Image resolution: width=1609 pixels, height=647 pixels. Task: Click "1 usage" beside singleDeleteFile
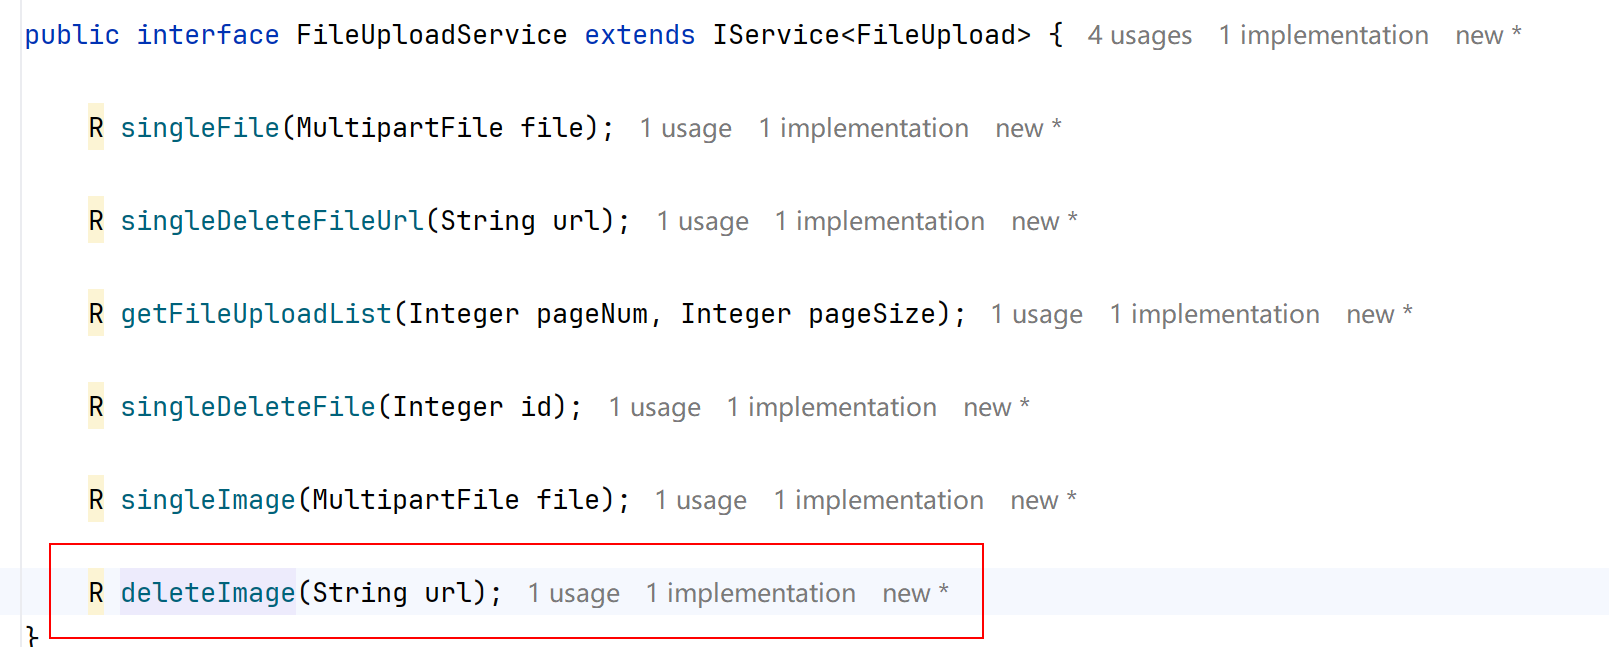click(x=654, y=408)
